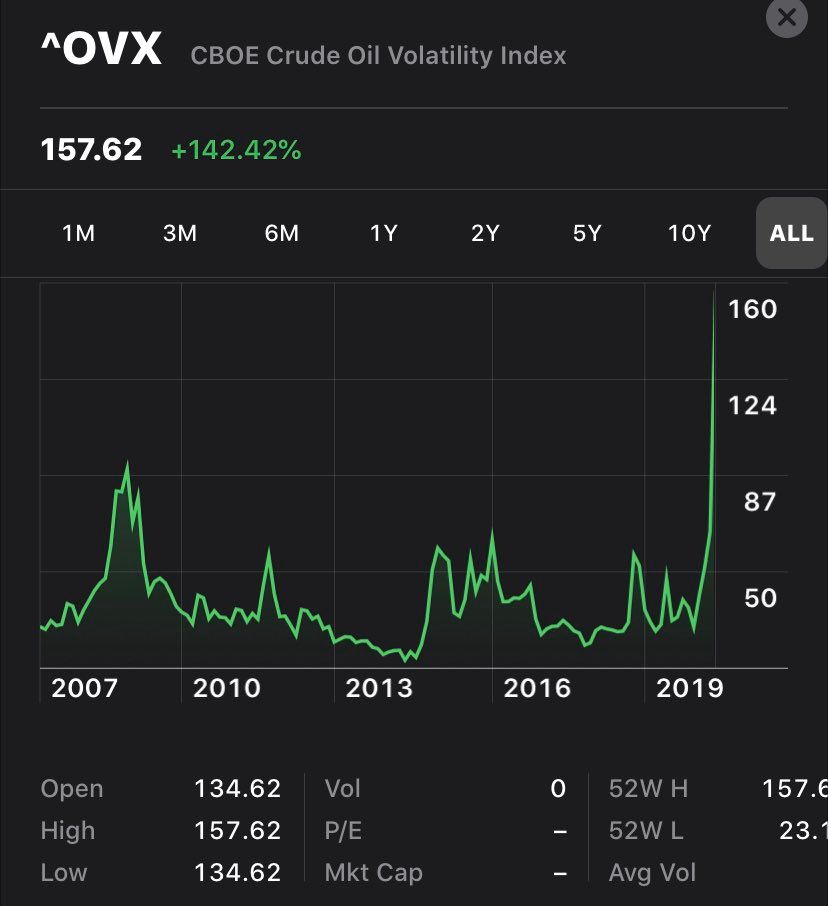Tap the CBOE Crude Oil Volatility Index name
This screenshot has height=906, width=828.
(378, 55)
